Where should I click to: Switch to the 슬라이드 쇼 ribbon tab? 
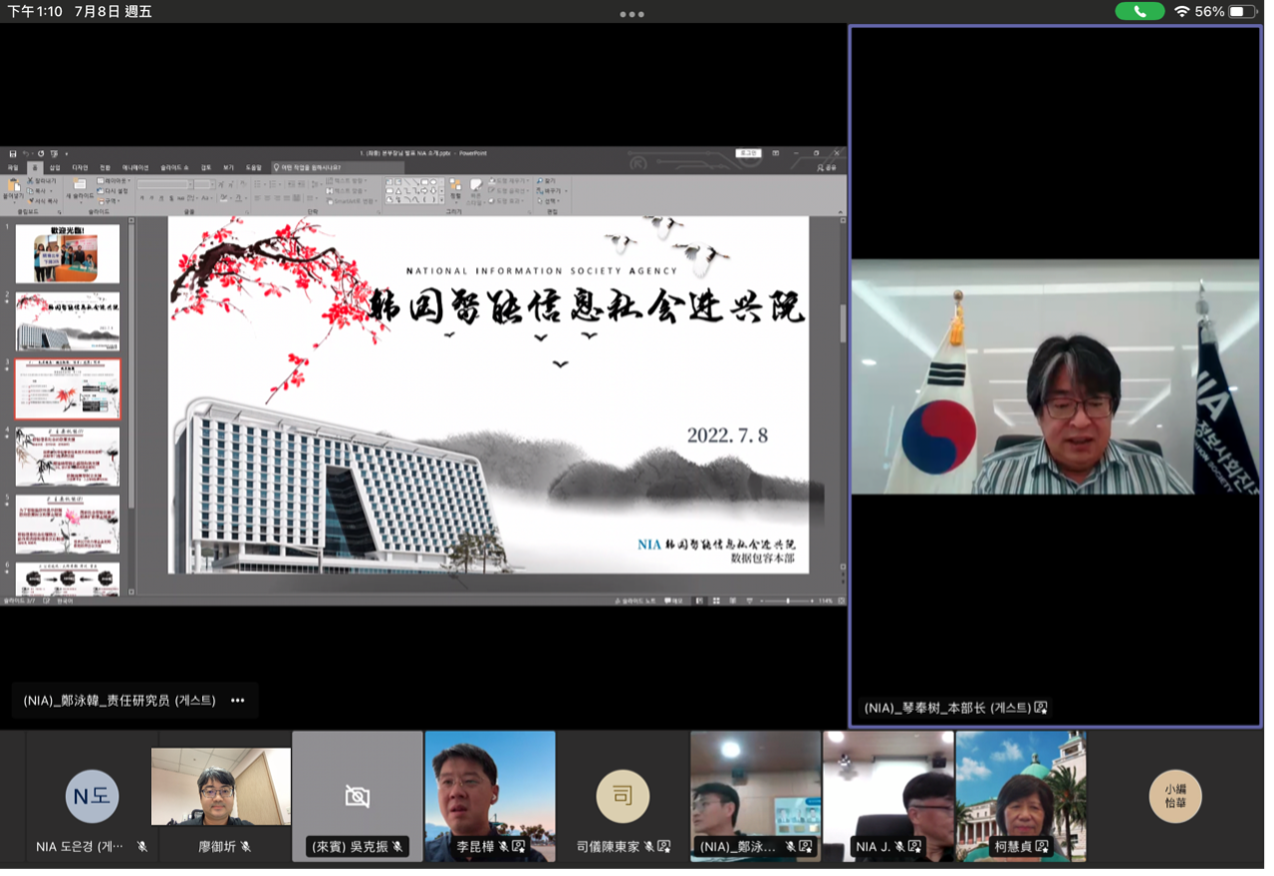[x=175, y=168]
